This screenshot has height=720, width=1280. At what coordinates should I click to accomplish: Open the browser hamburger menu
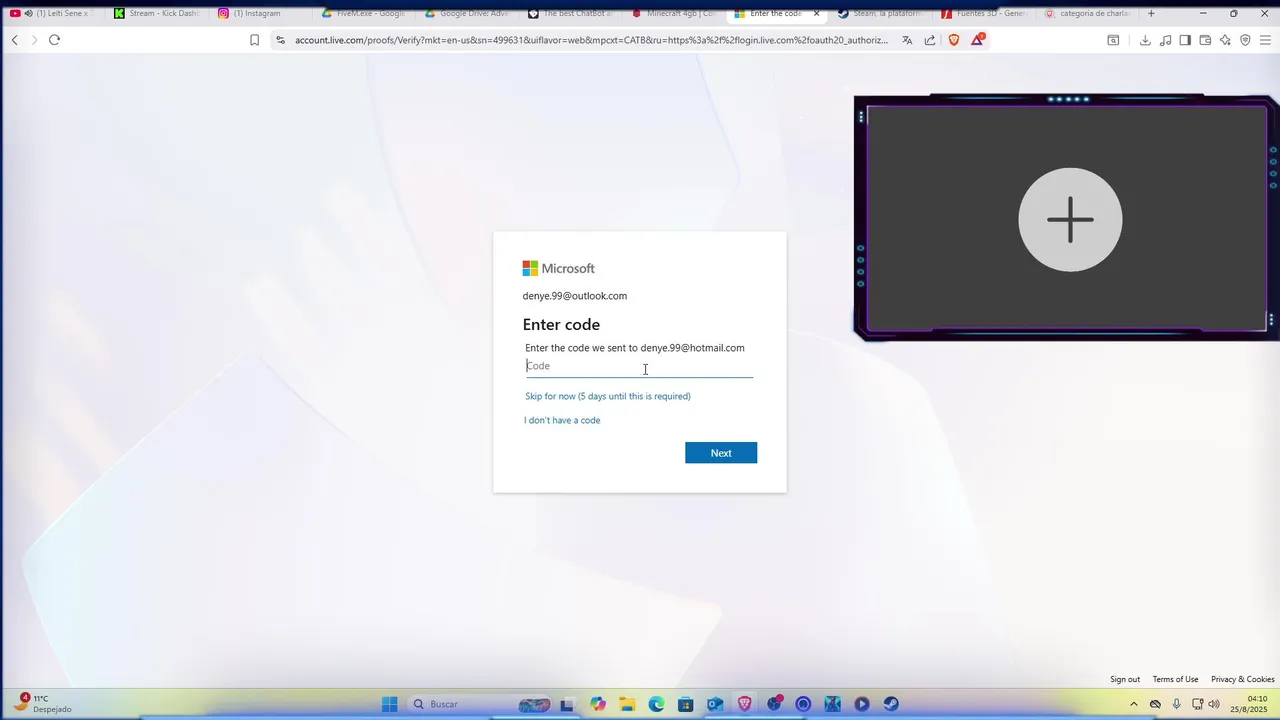(x=1265, y=40)
